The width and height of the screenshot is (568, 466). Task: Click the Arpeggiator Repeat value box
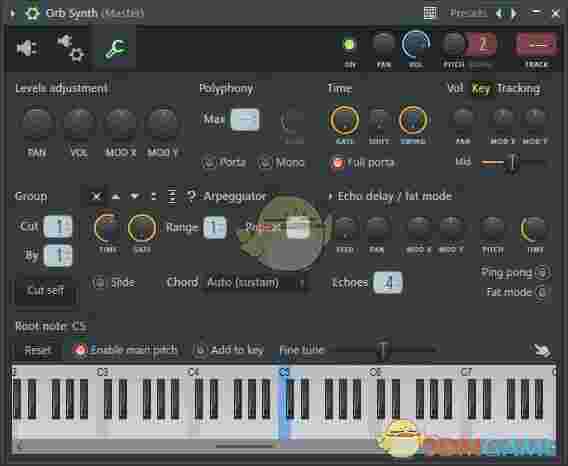pyautogui.click(x=298, y=228)
